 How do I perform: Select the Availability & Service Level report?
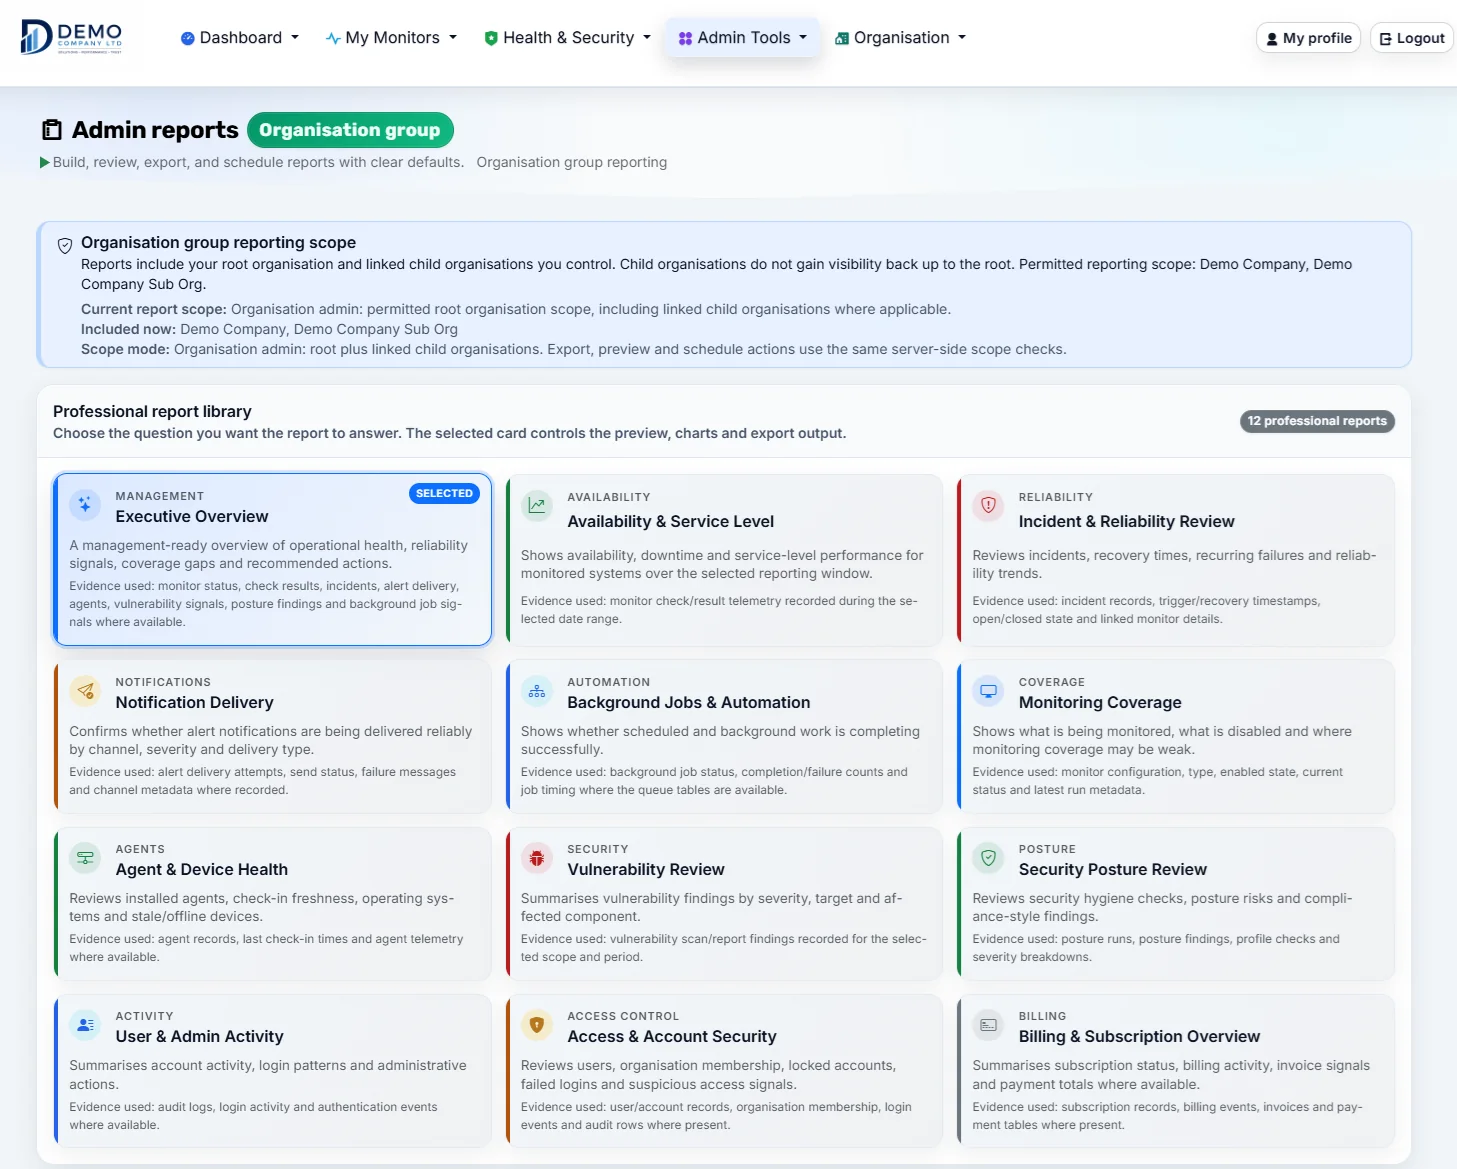(x=724, y=560)
